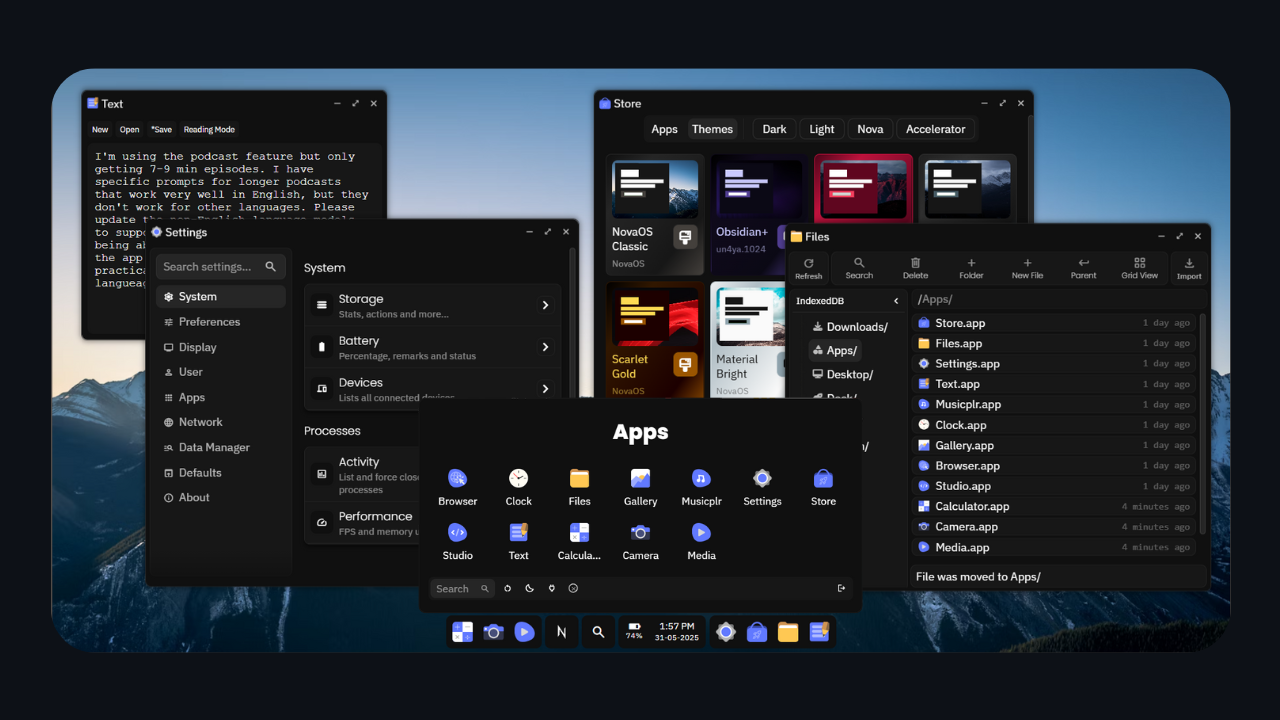Click the Open button in Text editor

point(130,129)
